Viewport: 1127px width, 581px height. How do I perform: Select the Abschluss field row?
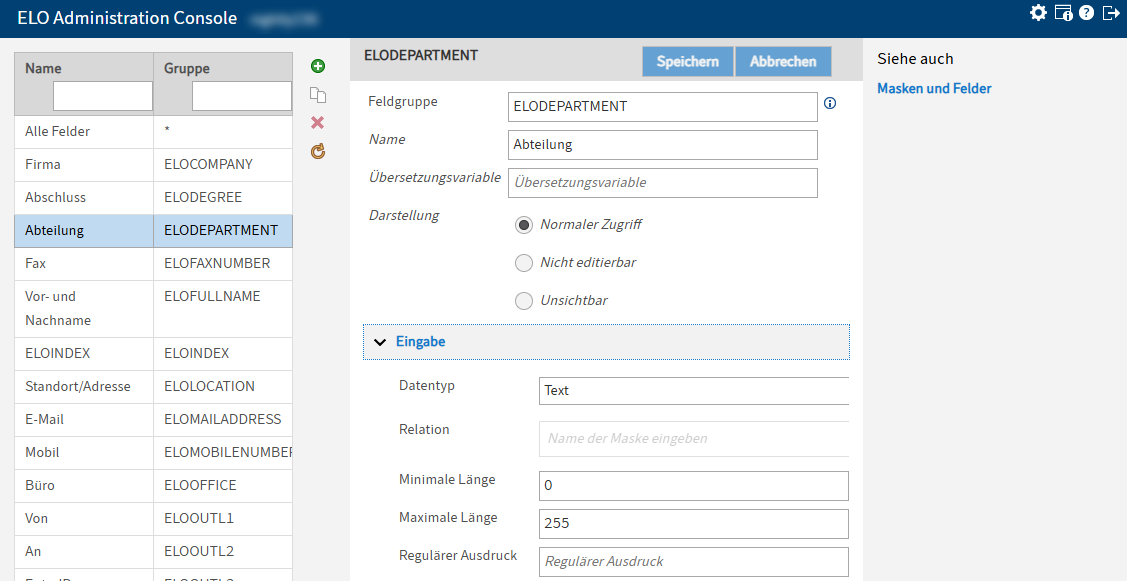(x=153, y=198)
